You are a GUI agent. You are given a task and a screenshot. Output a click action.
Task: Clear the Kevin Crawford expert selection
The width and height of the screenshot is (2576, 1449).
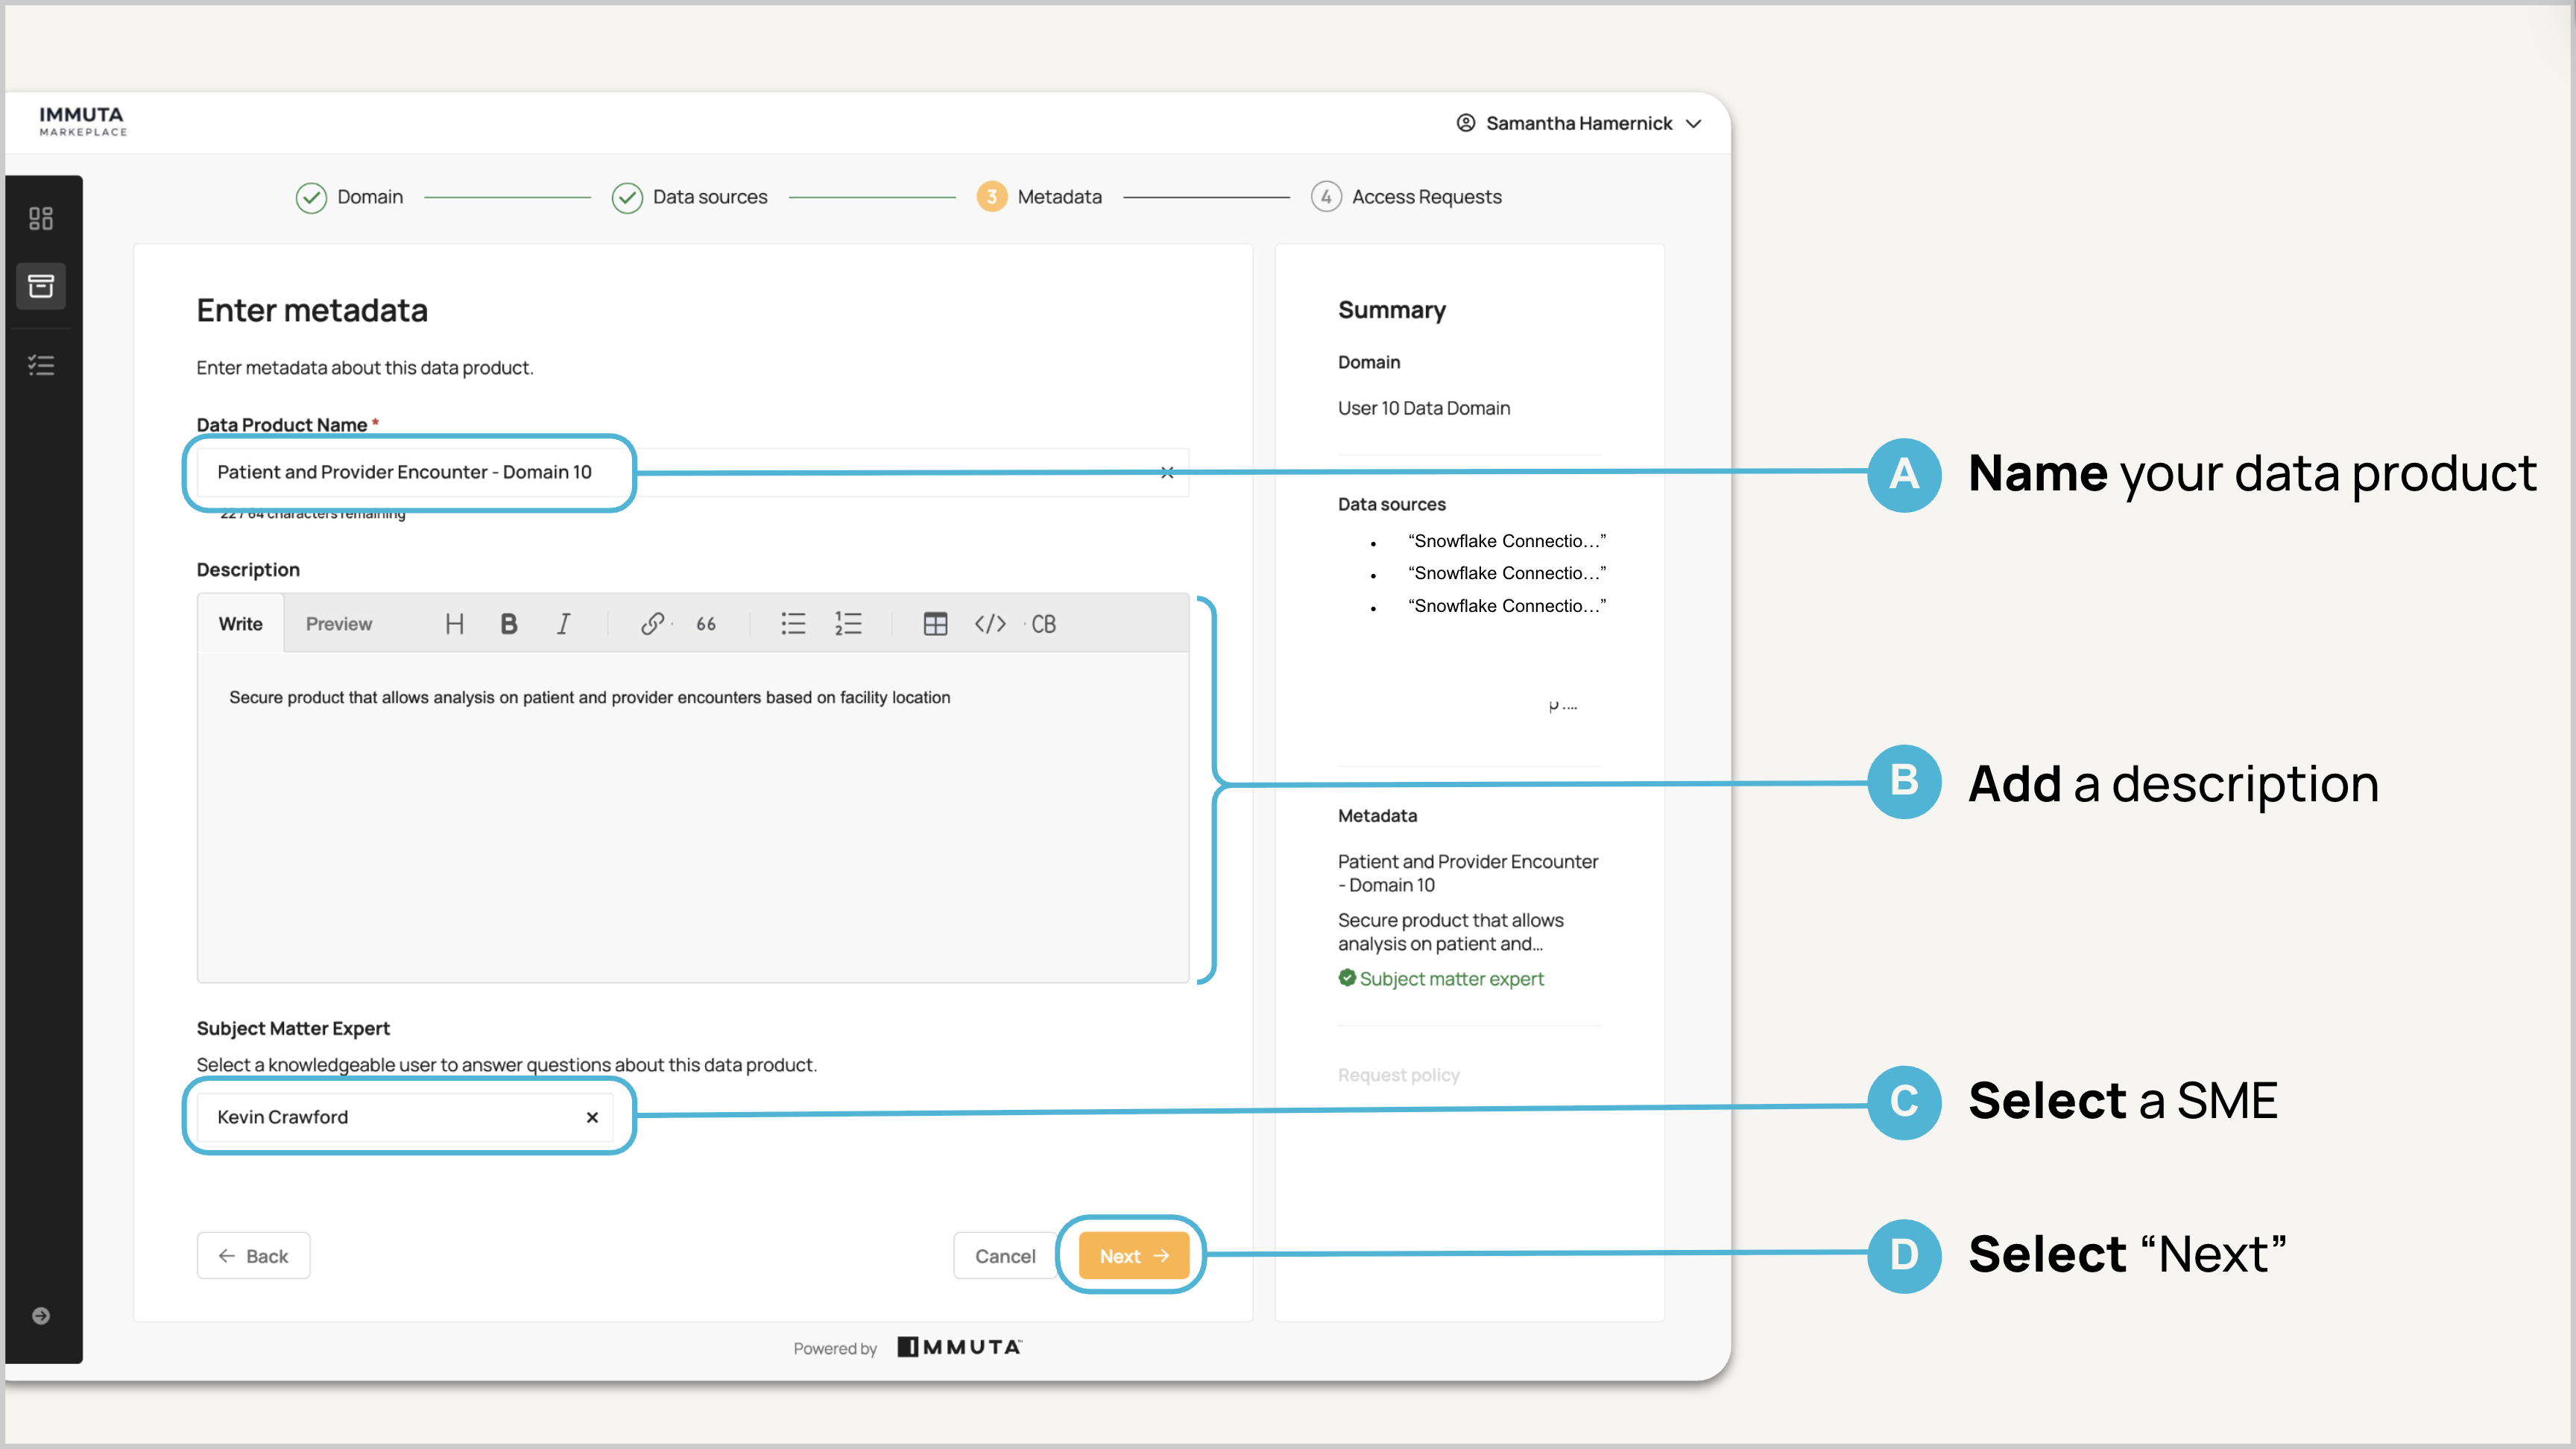(x=592, y=1117)
